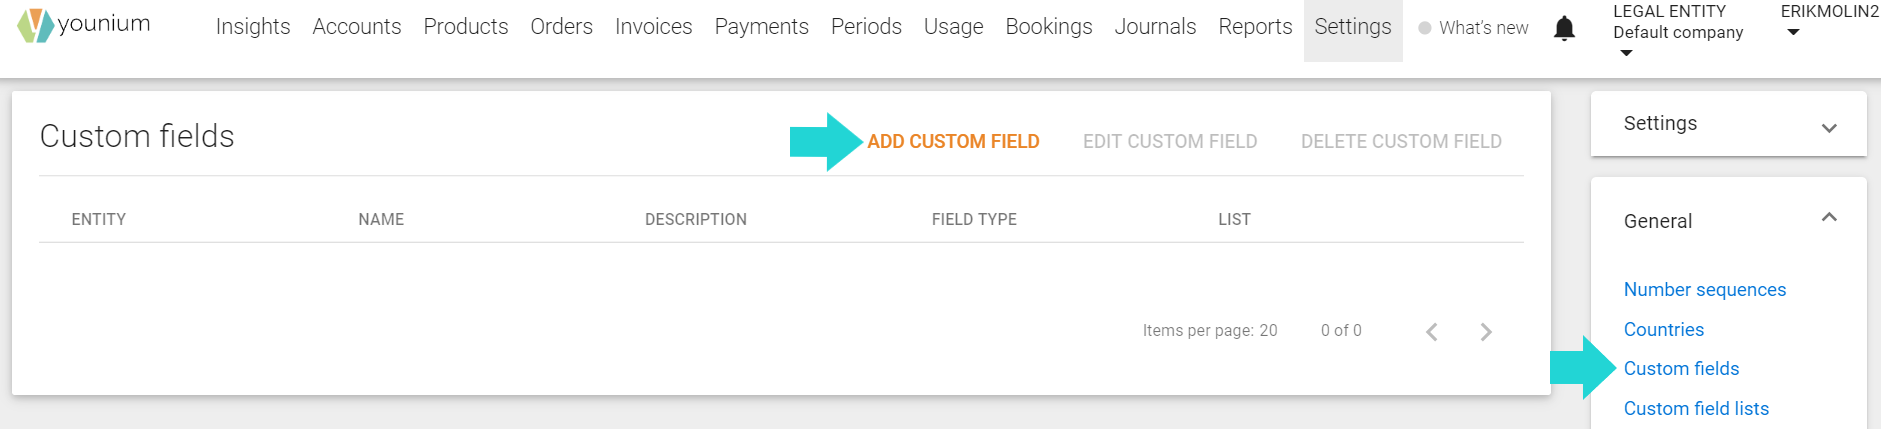Go to previous page arrow

[1432, 332]
